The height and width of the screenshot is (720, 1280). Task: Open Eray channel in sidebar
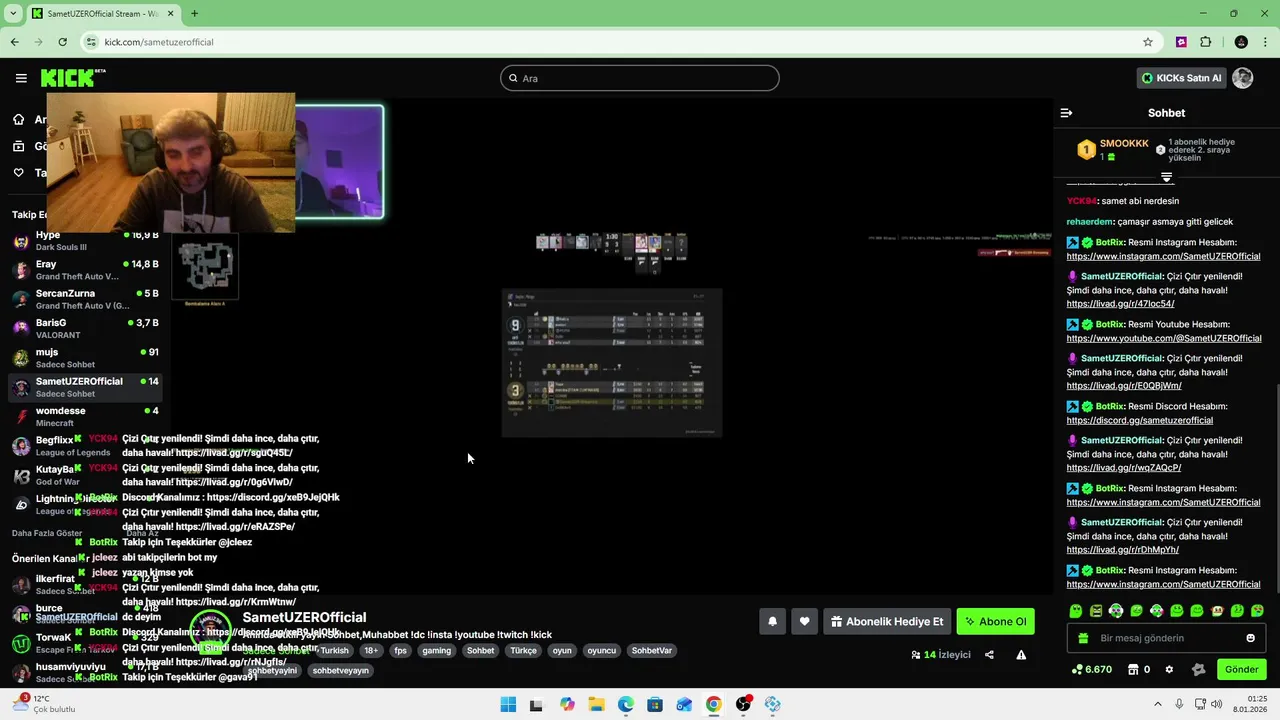pyautogui.click(x=85, y=270)
